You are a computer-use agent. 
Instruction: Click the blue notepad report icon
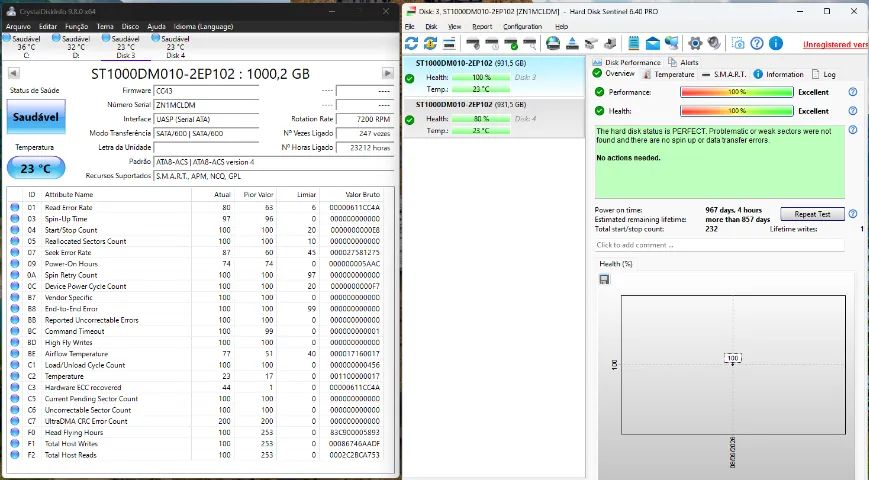coord(634,43)
